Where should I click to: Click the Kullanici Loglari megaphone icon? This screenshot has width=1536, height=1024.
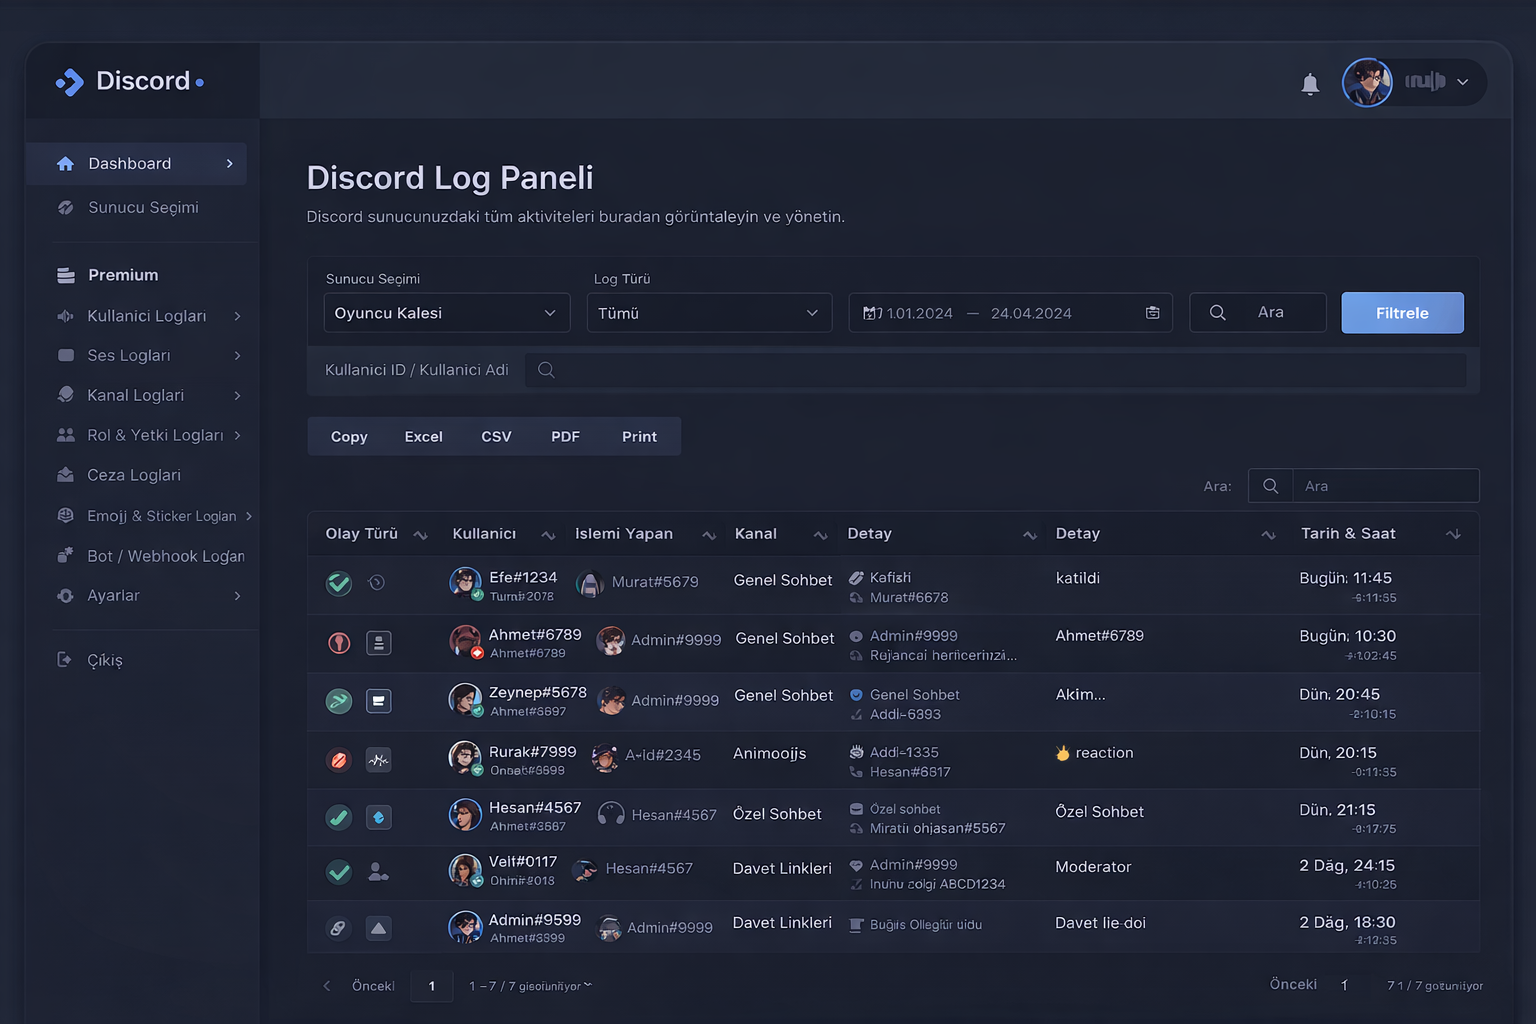(65, 316)
